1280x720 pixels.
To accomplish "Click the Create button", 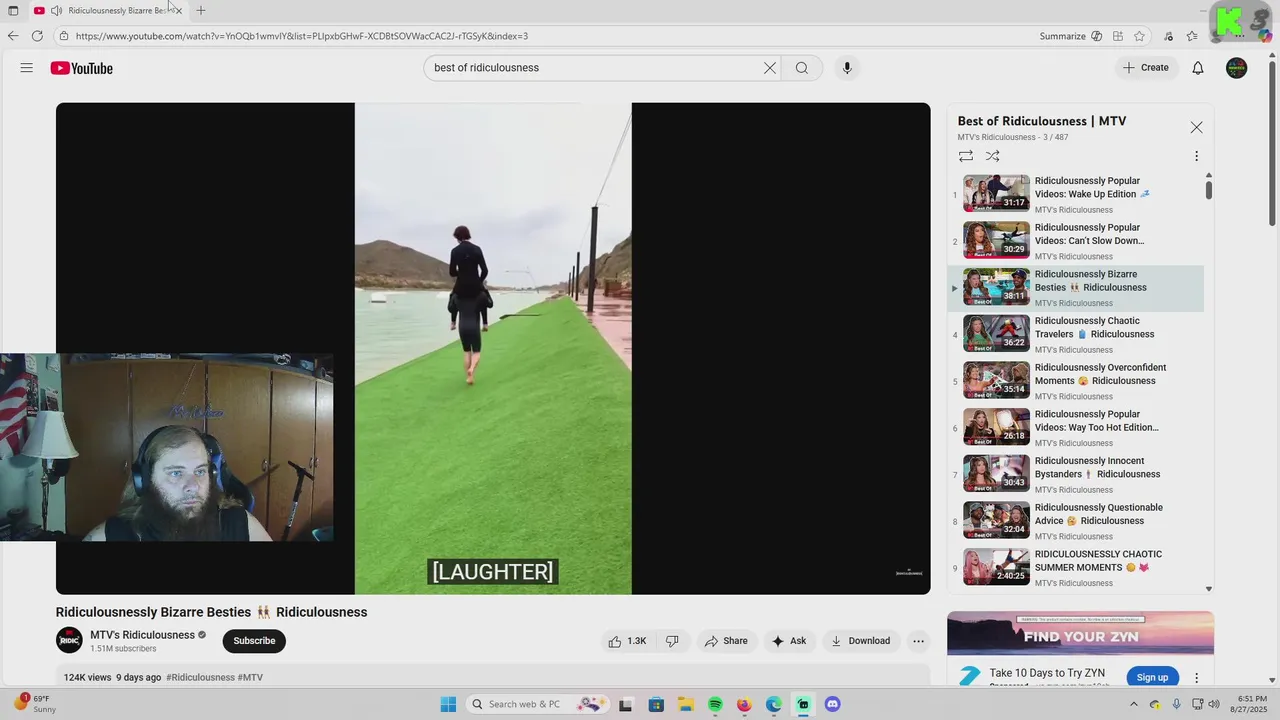I will (1145, 68).
